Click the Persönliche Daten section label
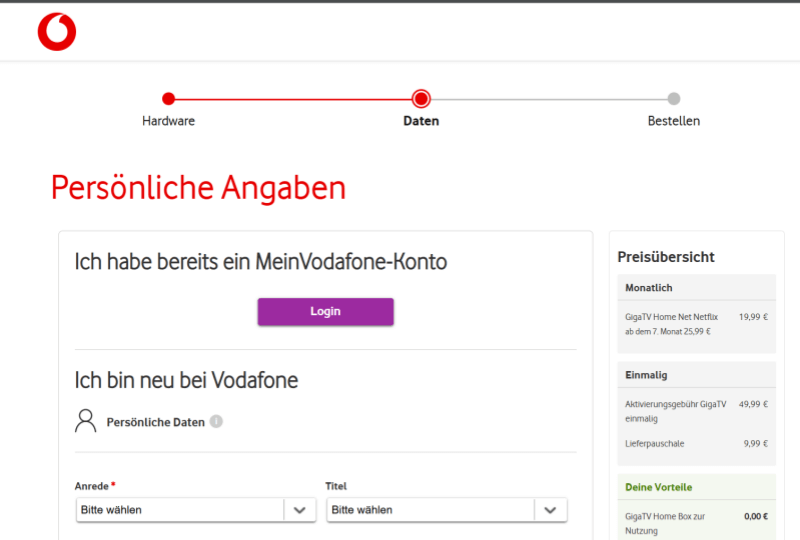Image resolution: width=800 pixels, height=540 pixels. (156, 422)
